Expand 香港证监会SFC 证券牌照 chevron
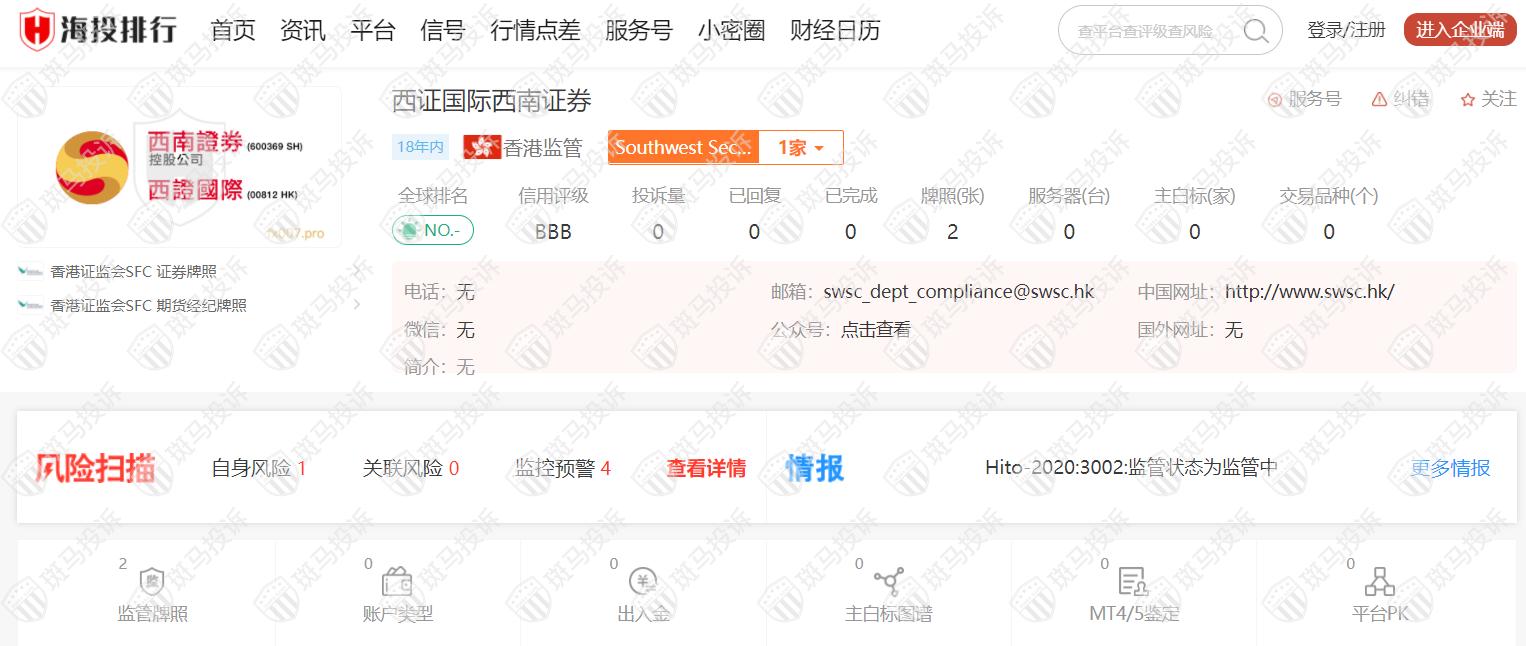Image resolution: width=1526 pixels, height=646 pixels. click(x=358, y=271)
